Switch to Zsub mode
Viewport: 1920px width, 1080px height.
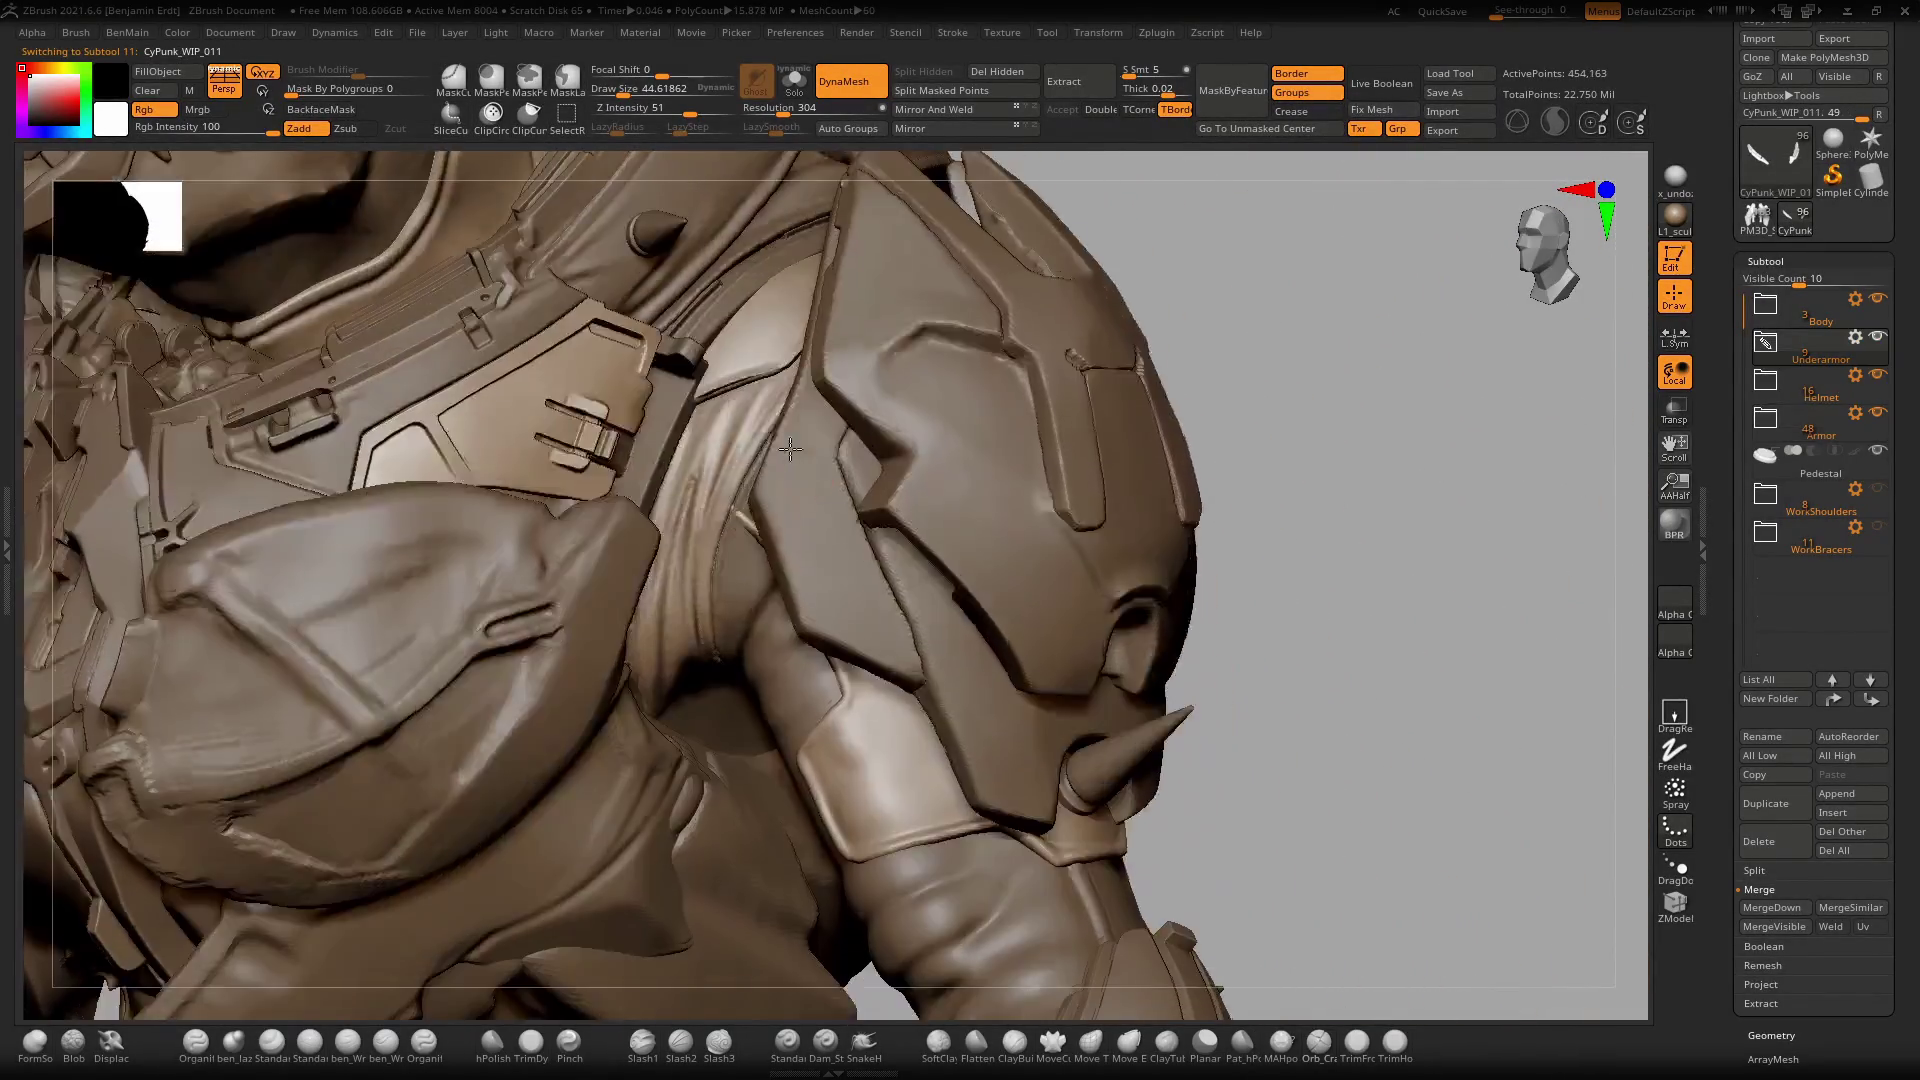(x=346, y=128)
